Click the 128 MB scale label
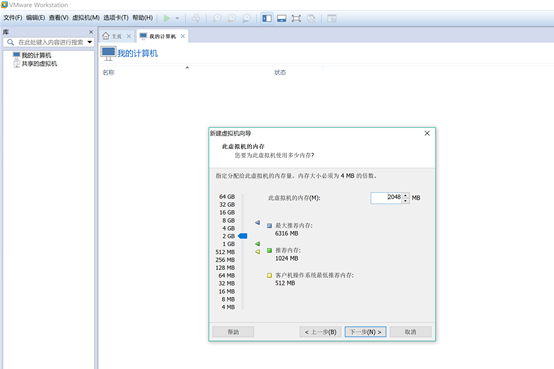Screen dimensions: 554x369 point(225,268)
